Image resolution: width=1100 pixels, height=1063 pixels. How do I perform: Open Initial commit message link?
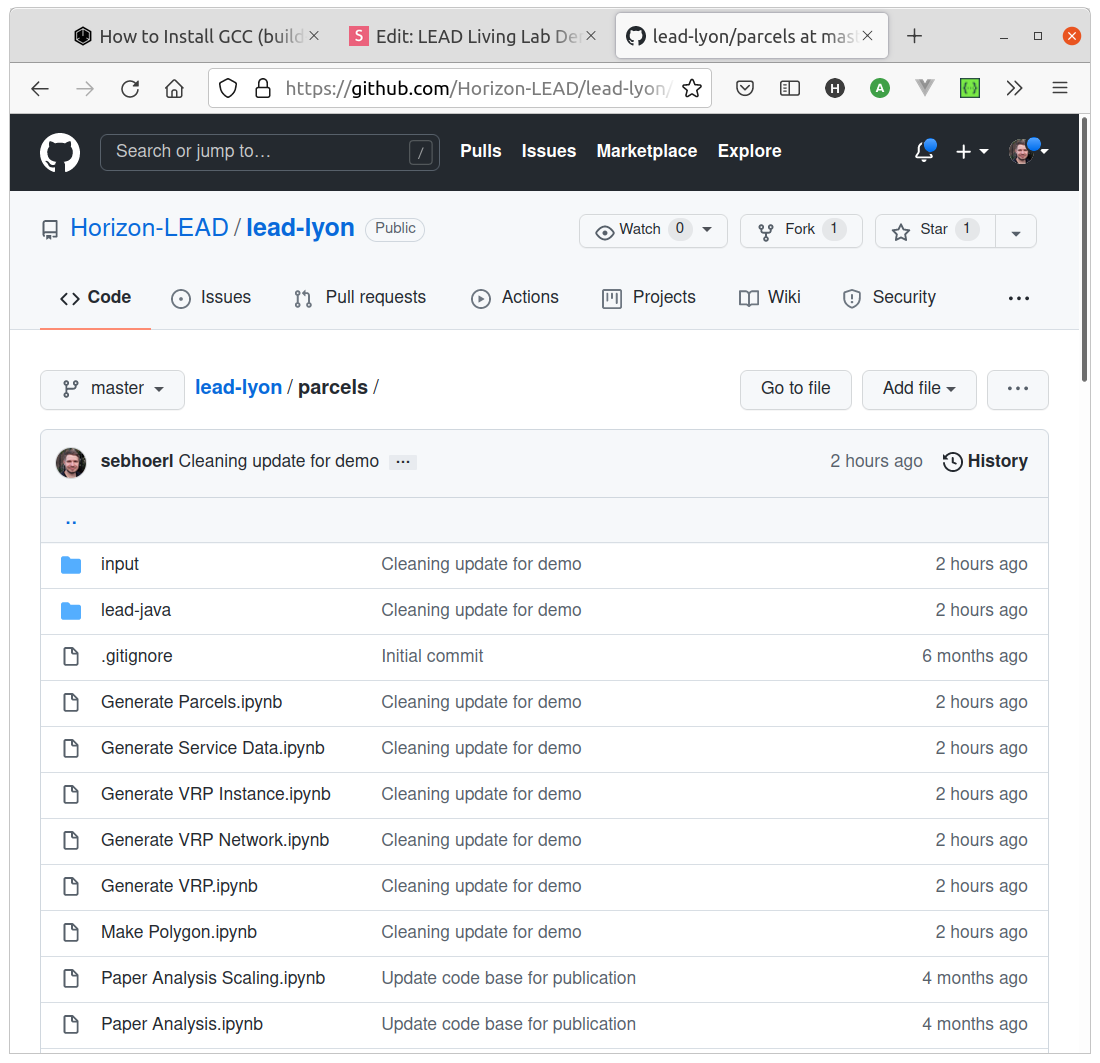point(432,656)
